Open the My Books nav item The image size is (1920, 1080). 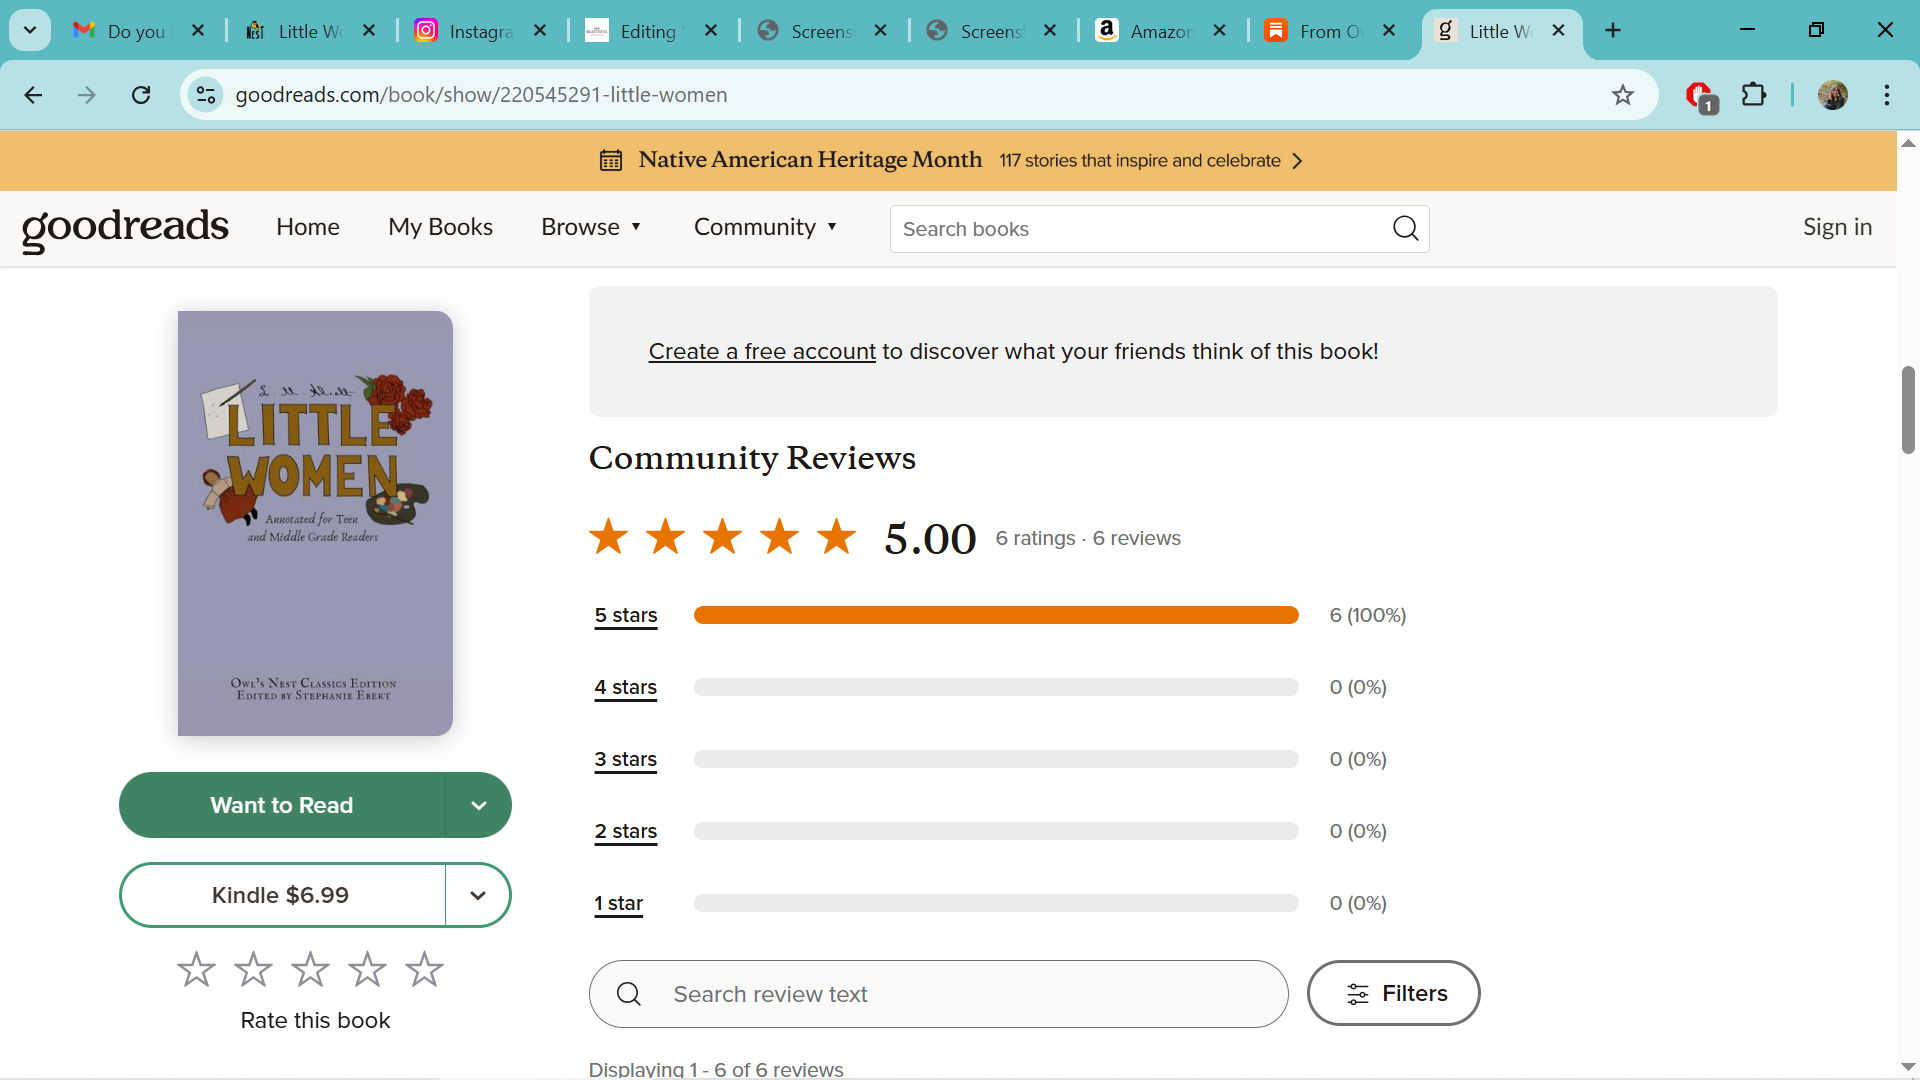click(x=440, y=227)
